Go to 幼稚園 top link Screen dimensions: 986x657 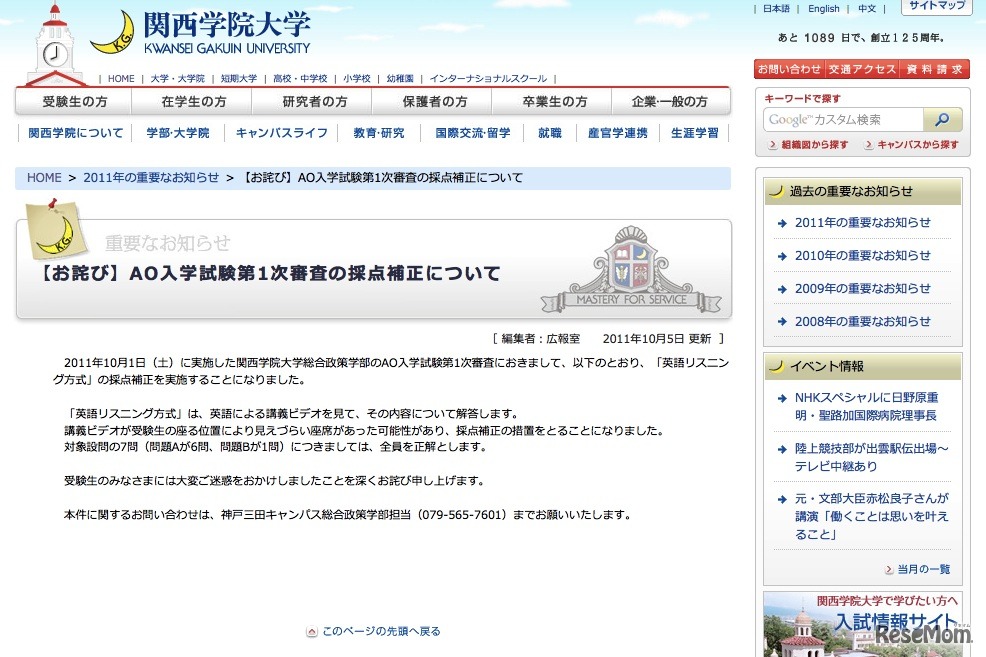pos(400,79)
